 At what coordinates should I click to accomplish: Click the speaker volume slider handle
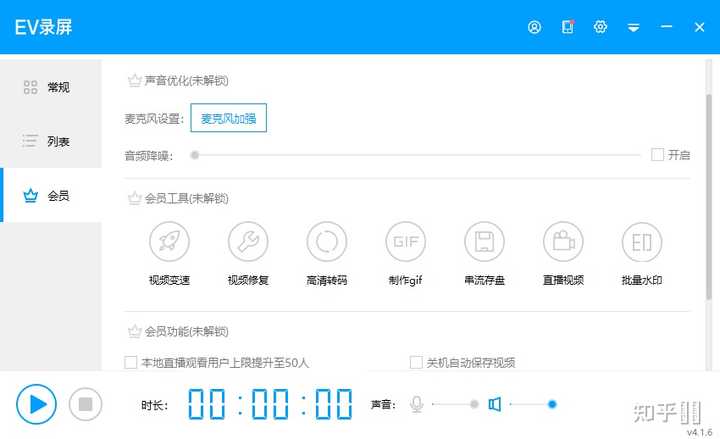[x=552, y=404]
